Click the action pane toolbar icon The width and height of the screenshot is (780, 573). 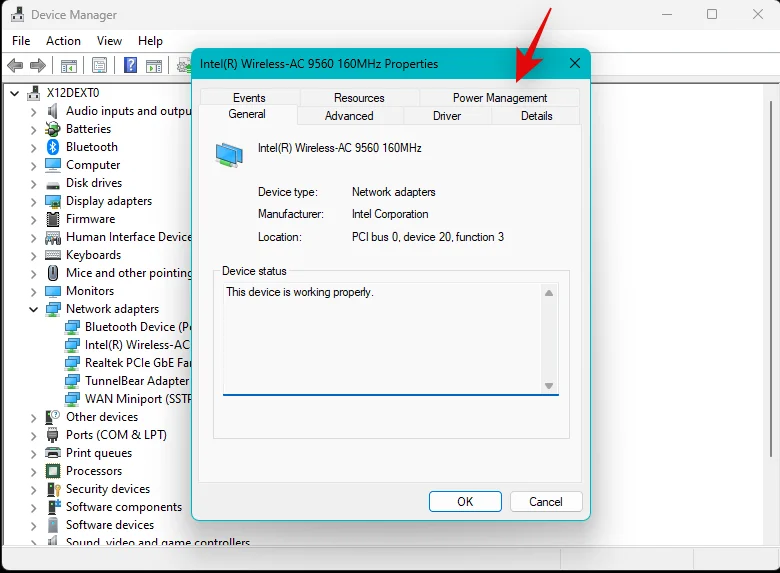(x=154, y=65)
